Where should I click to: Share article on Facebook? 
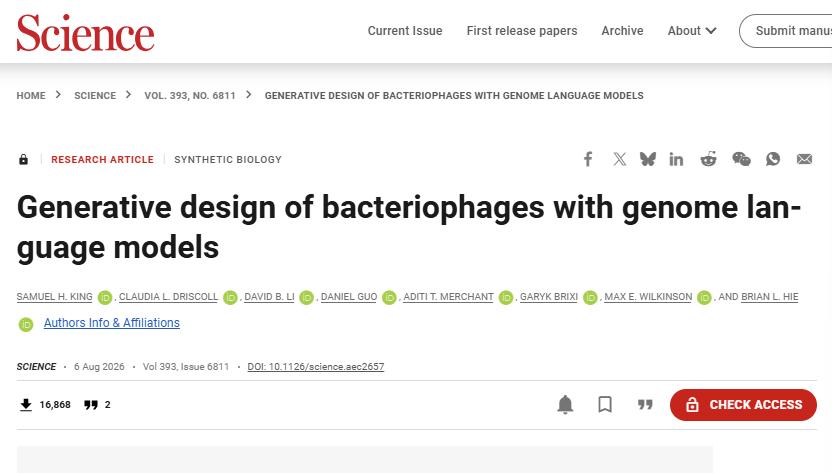coord(588,159)
